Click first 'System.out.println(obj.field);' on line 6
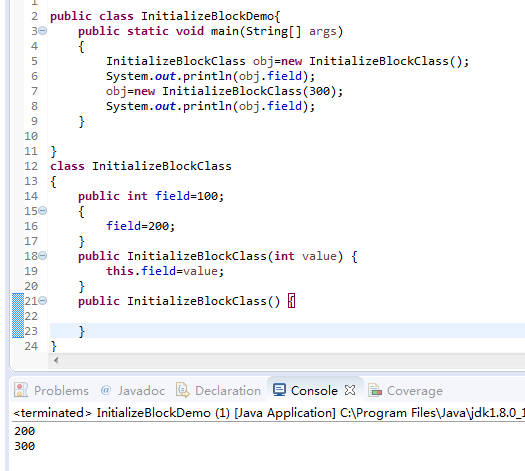 211,76
